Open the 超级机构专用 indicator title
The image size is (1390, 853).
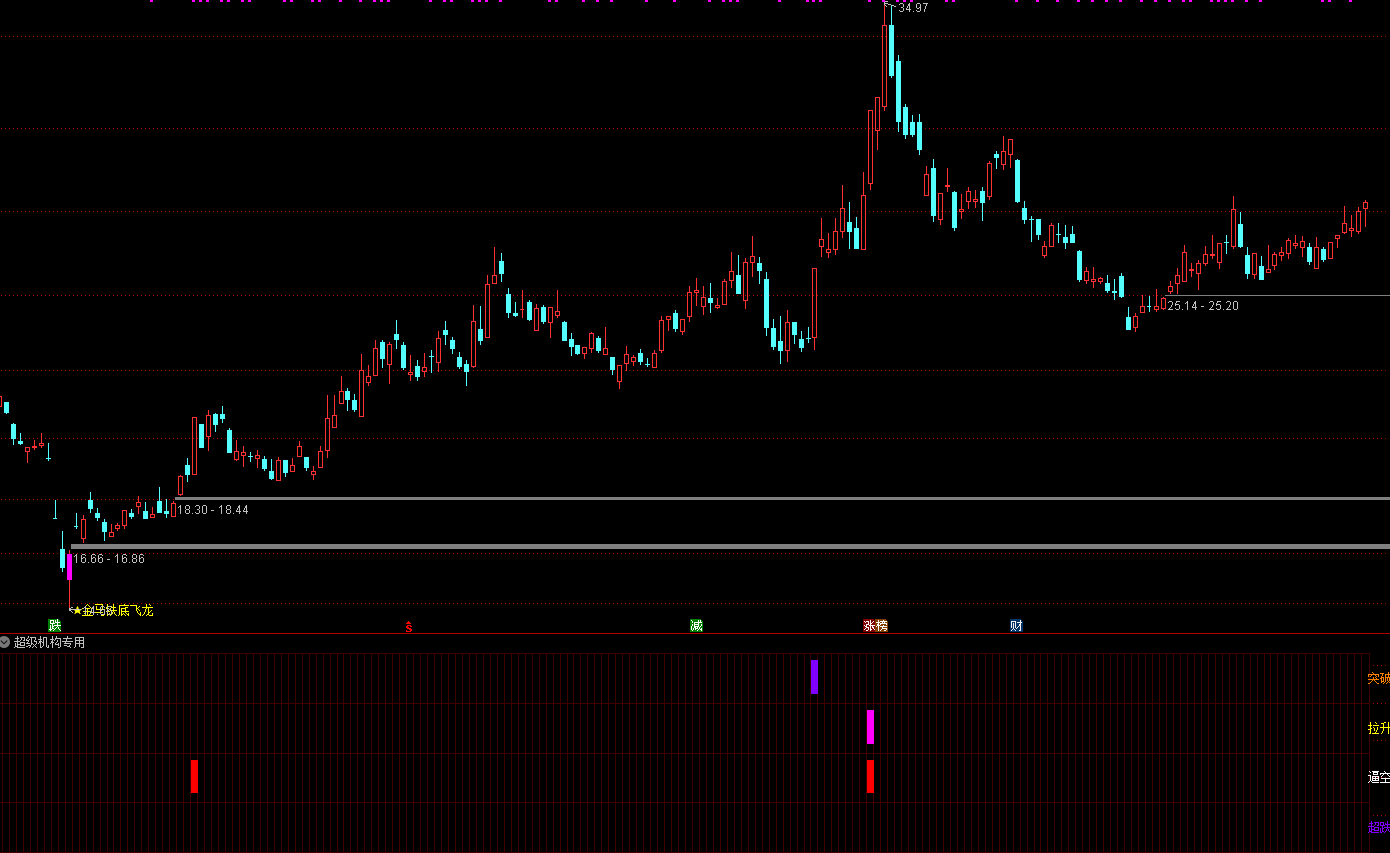[x=49, y=642]
